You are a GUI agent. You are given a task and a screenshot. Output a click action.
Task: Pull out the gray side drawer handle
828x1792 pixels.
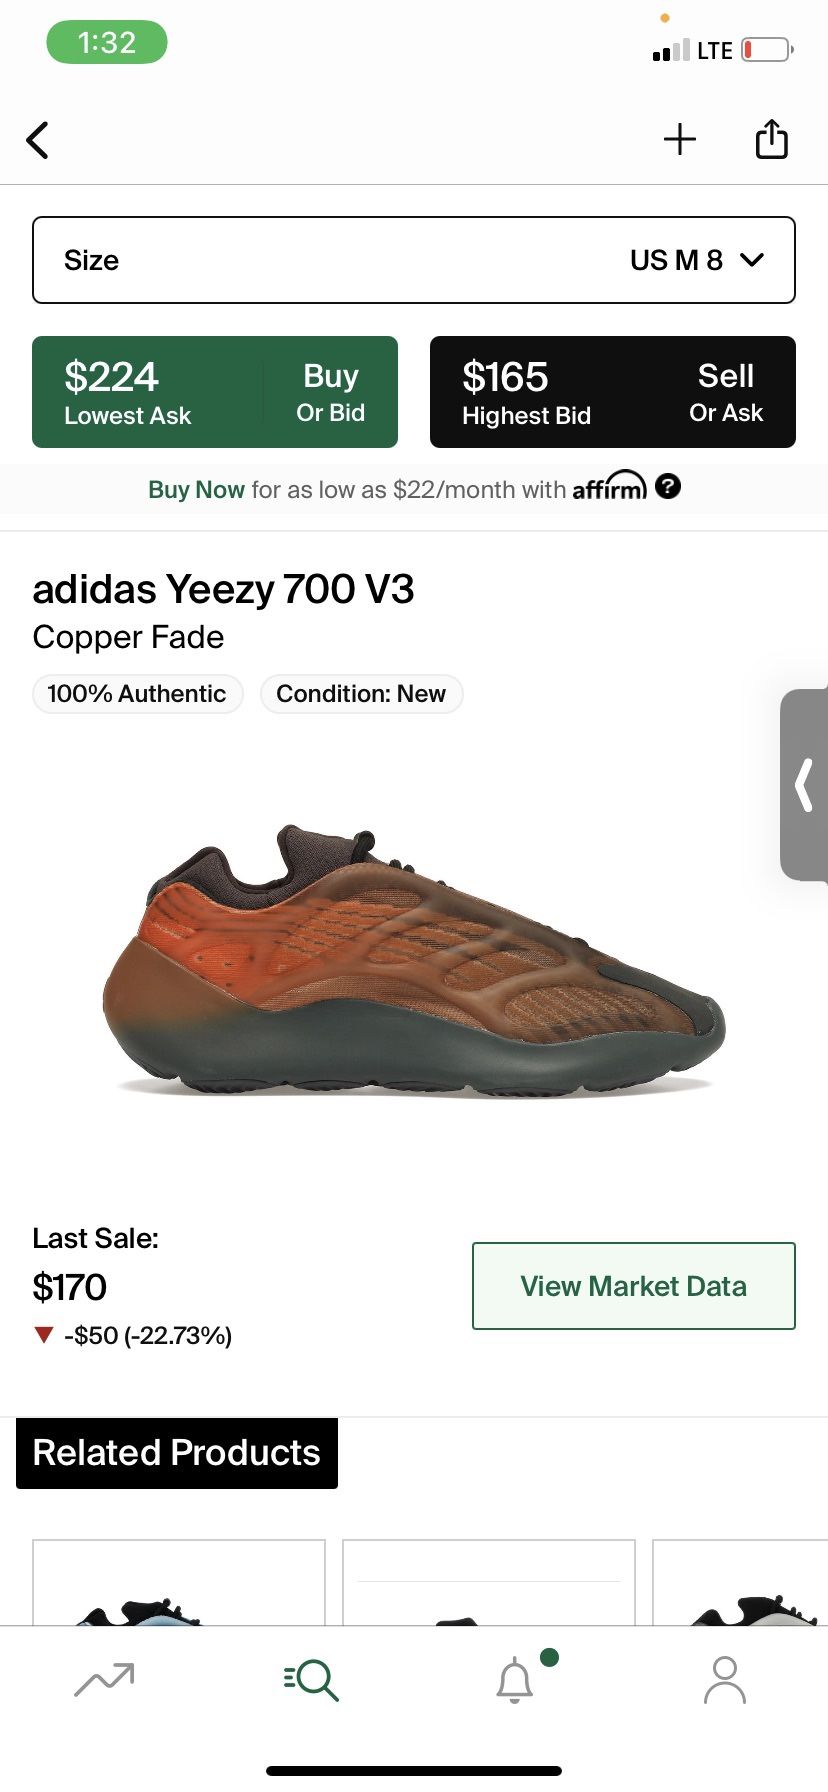pyautogui.click(x=804, y=784)
